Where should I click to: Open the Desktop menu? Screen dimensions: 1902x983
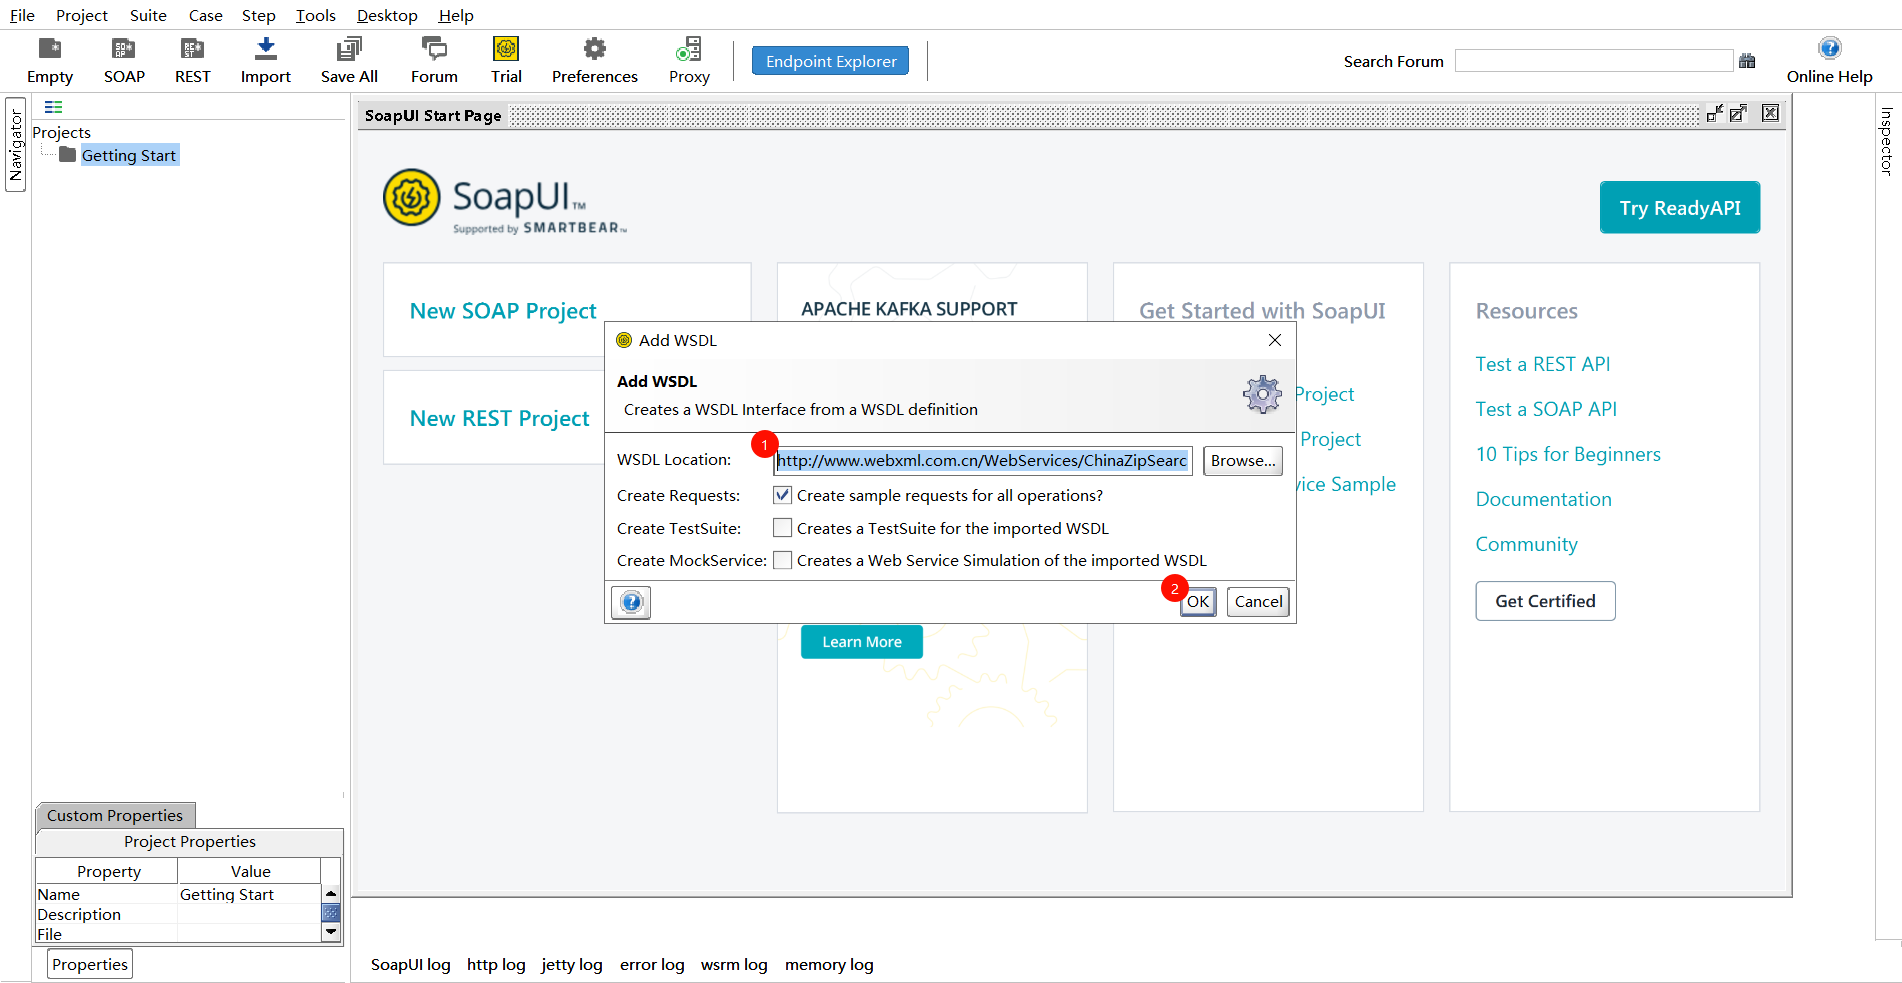pos(387,15)
